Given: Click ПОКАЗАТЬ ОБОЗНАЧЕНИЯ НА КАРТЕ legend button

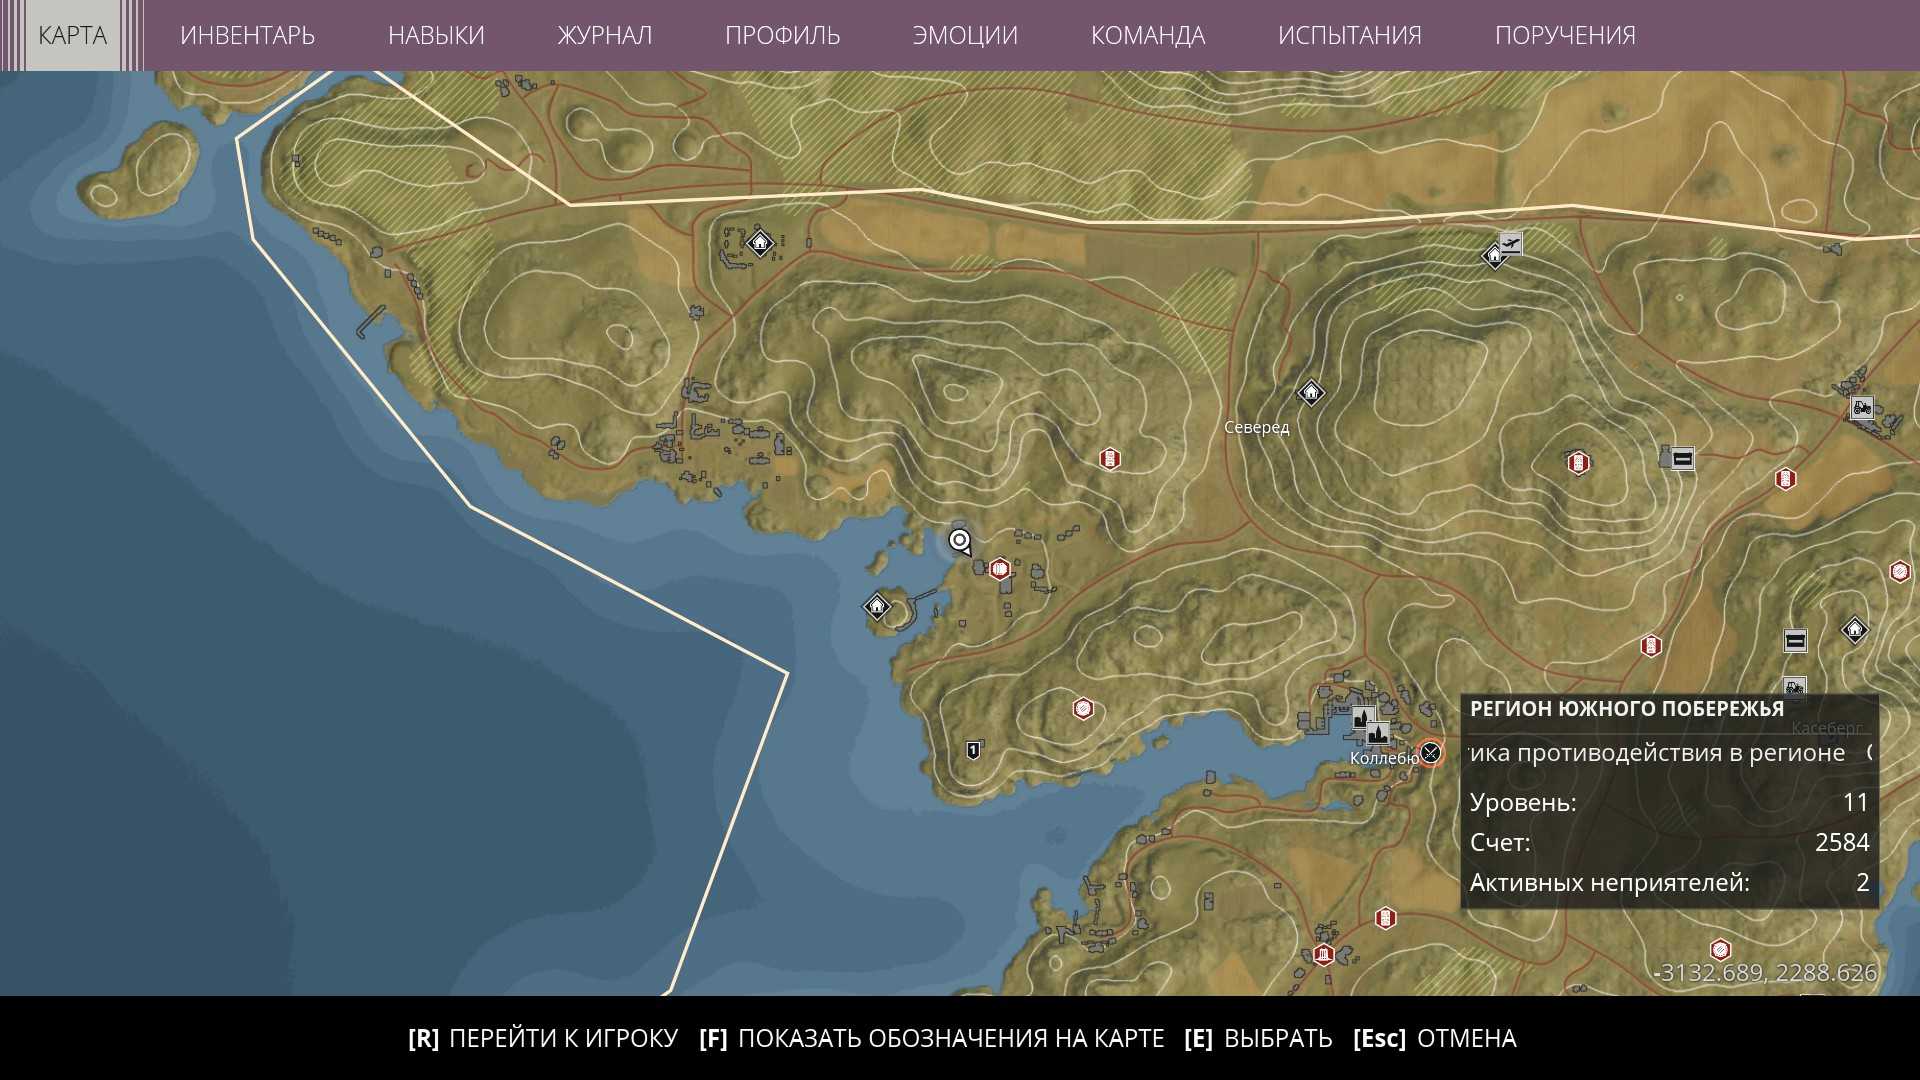Looking at the screenshot, I should 931,1038.
